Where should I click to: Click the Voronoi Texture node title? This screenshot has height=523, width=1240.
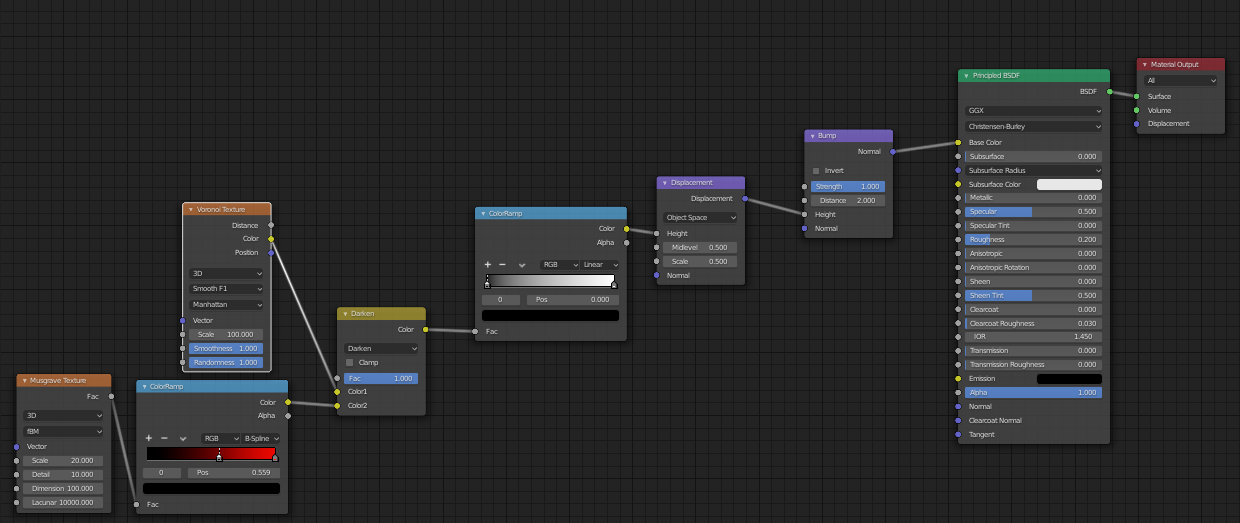221,210
